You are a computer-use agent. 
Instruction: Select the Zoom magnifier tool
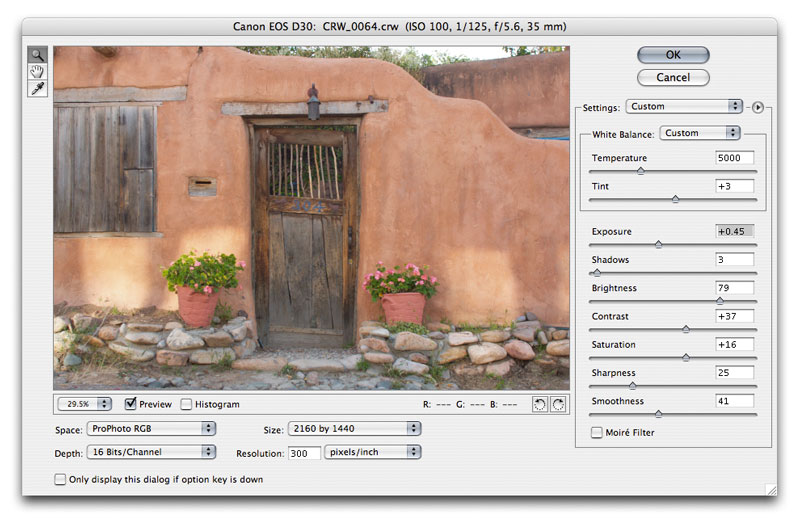pyautogui.click(x=38, y=56)
